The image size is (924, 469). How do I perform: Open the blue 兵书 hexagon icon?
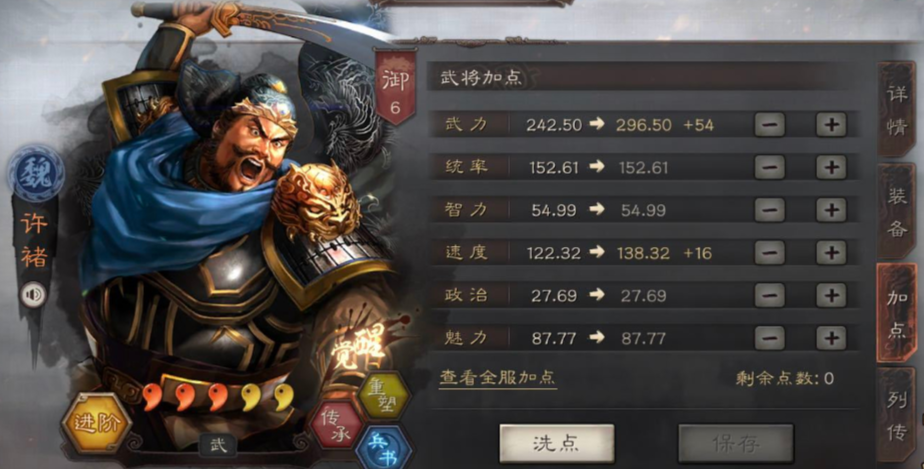[x=384, y=448]
